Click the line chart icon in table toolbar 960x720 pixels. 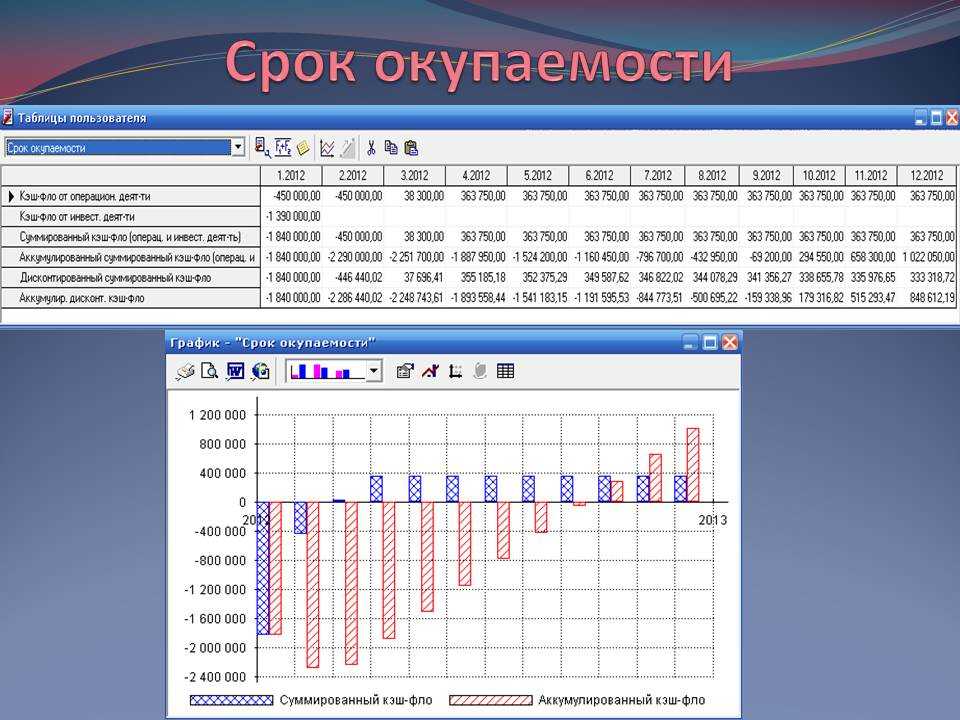click(327, 147)
